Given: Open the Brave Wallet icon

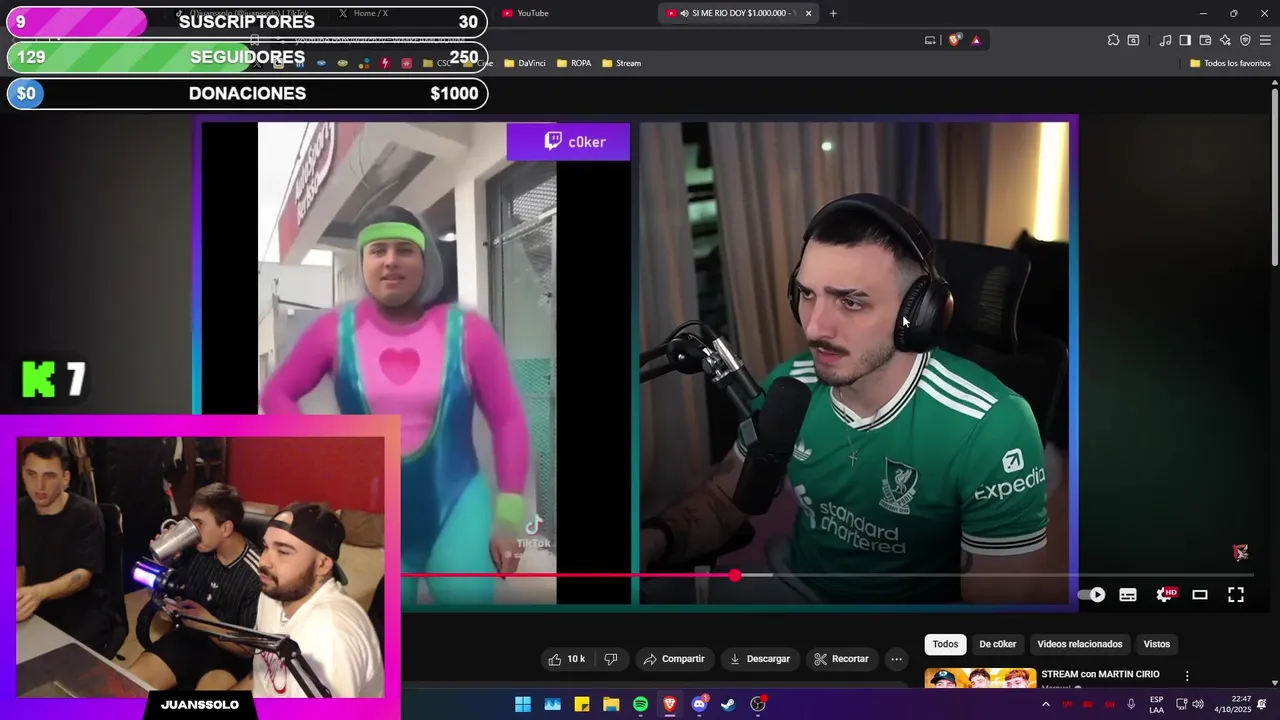Looking at the screenshot, I should click(x=1205, y=40).
